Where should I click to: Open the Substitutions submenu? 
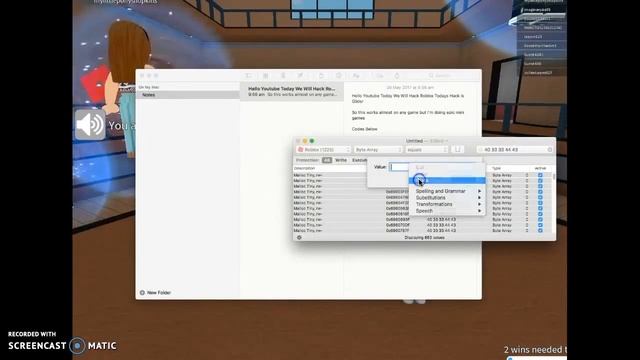(447, 198)
